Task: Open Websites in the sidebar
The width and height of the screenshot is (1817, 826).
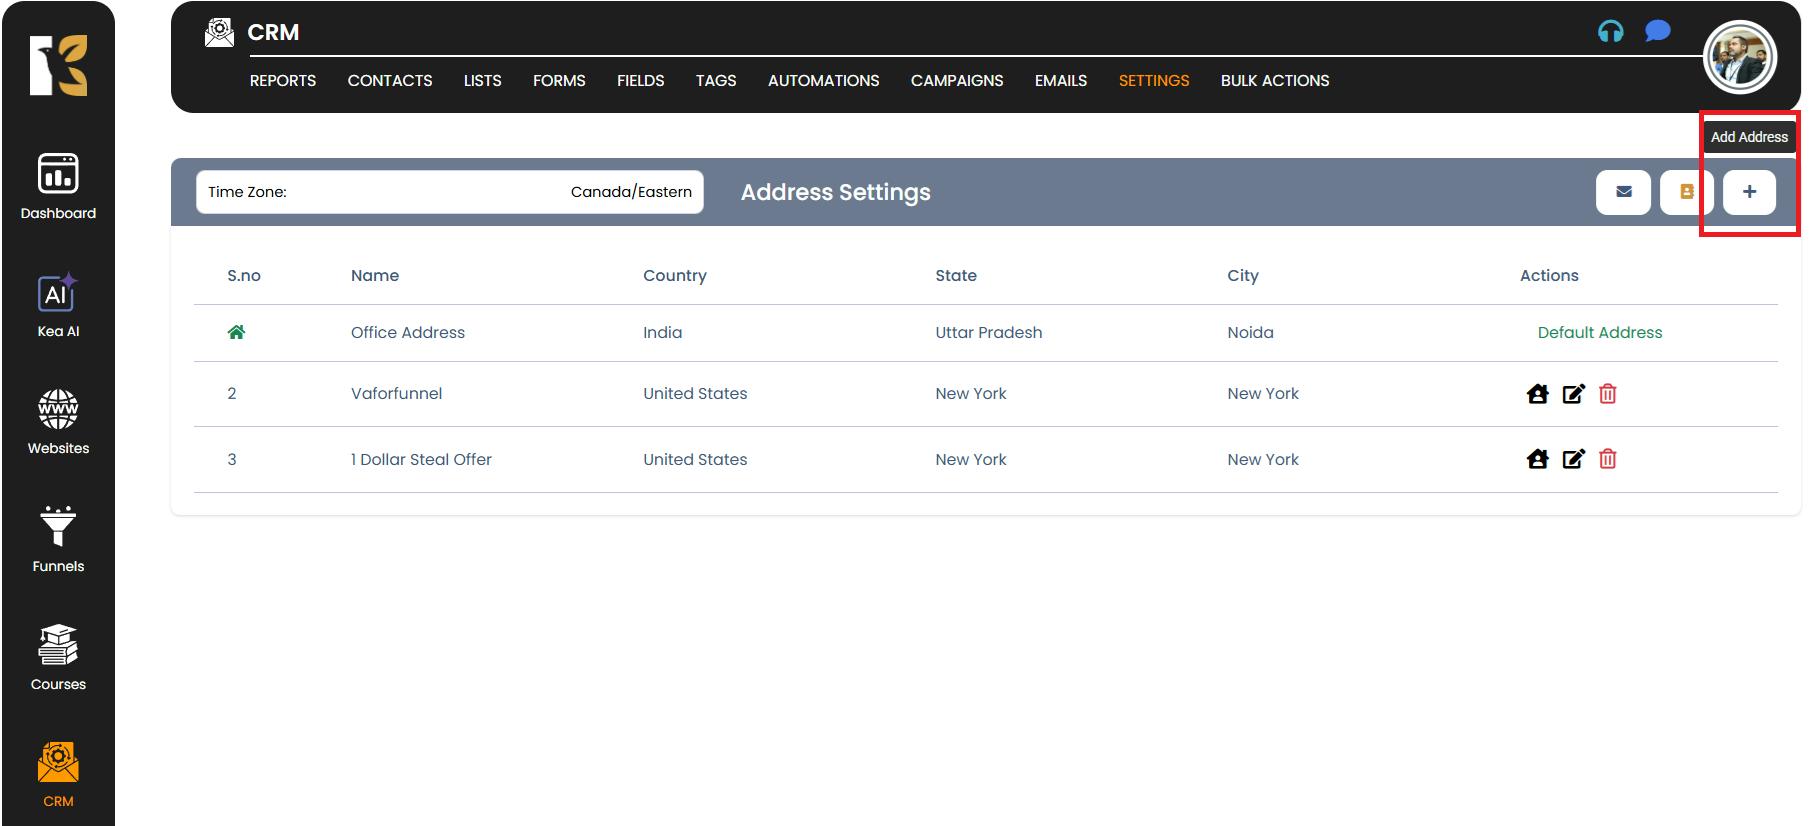Action: tap(58, 421)
